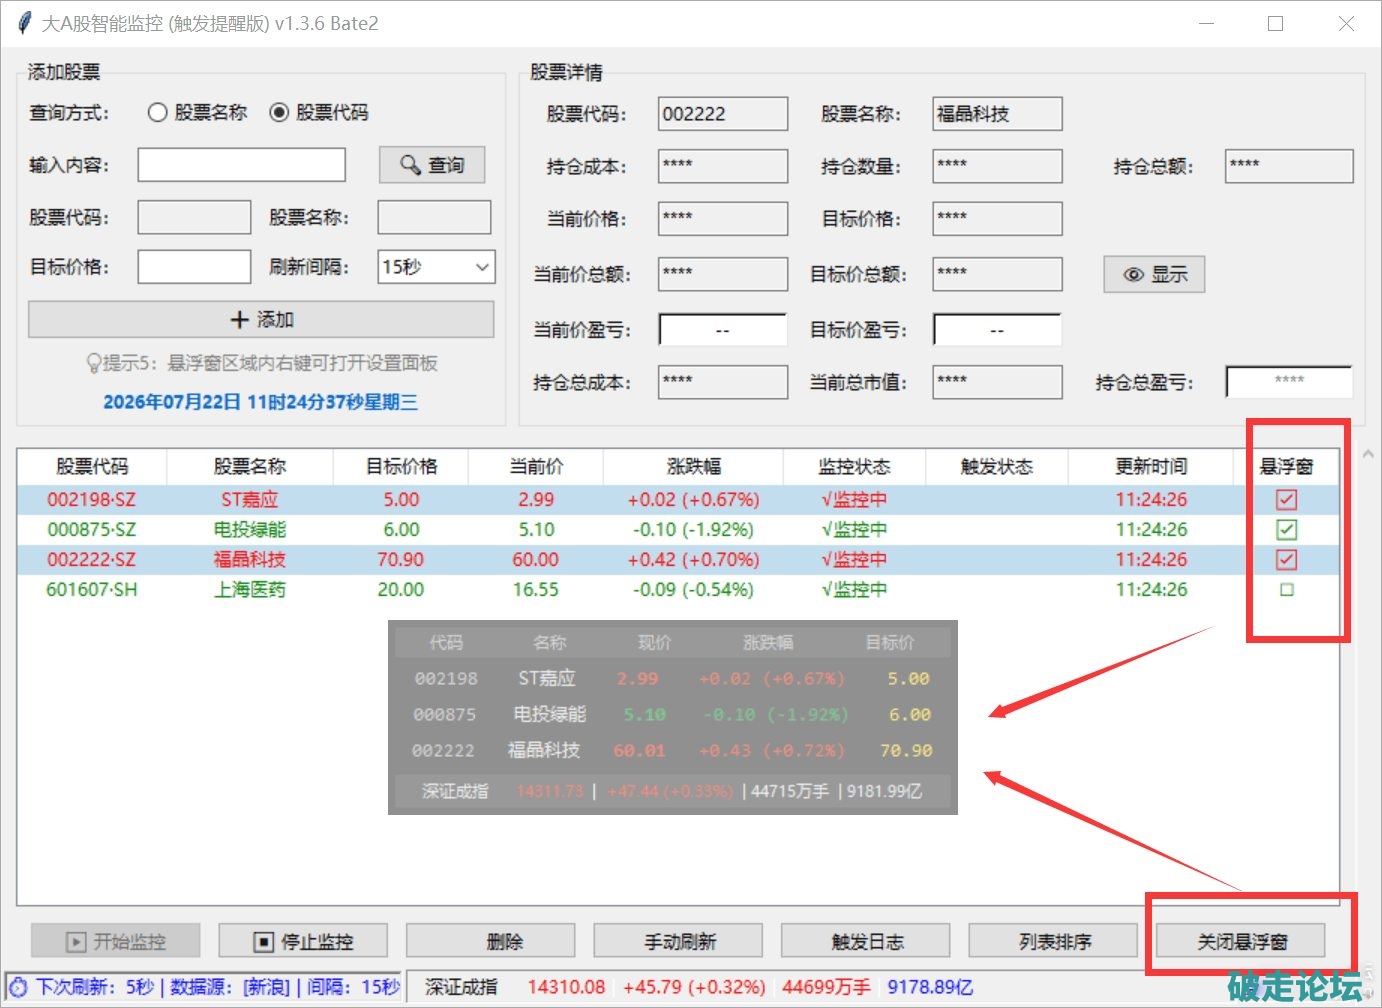Click the 更新时间 column header
The height and width of the screenshot is (1008, 1382).
pyautogui.click(x=1151, y=467)
